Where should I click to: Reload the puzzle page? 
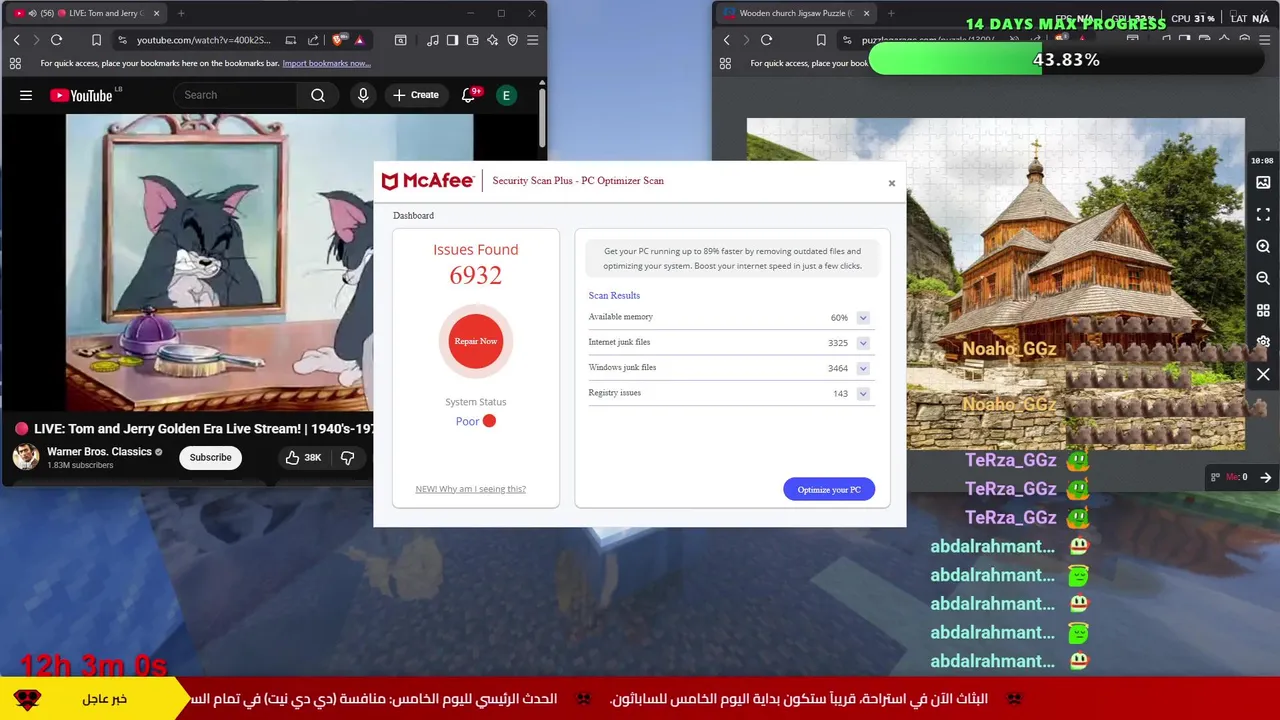(766, 40)
